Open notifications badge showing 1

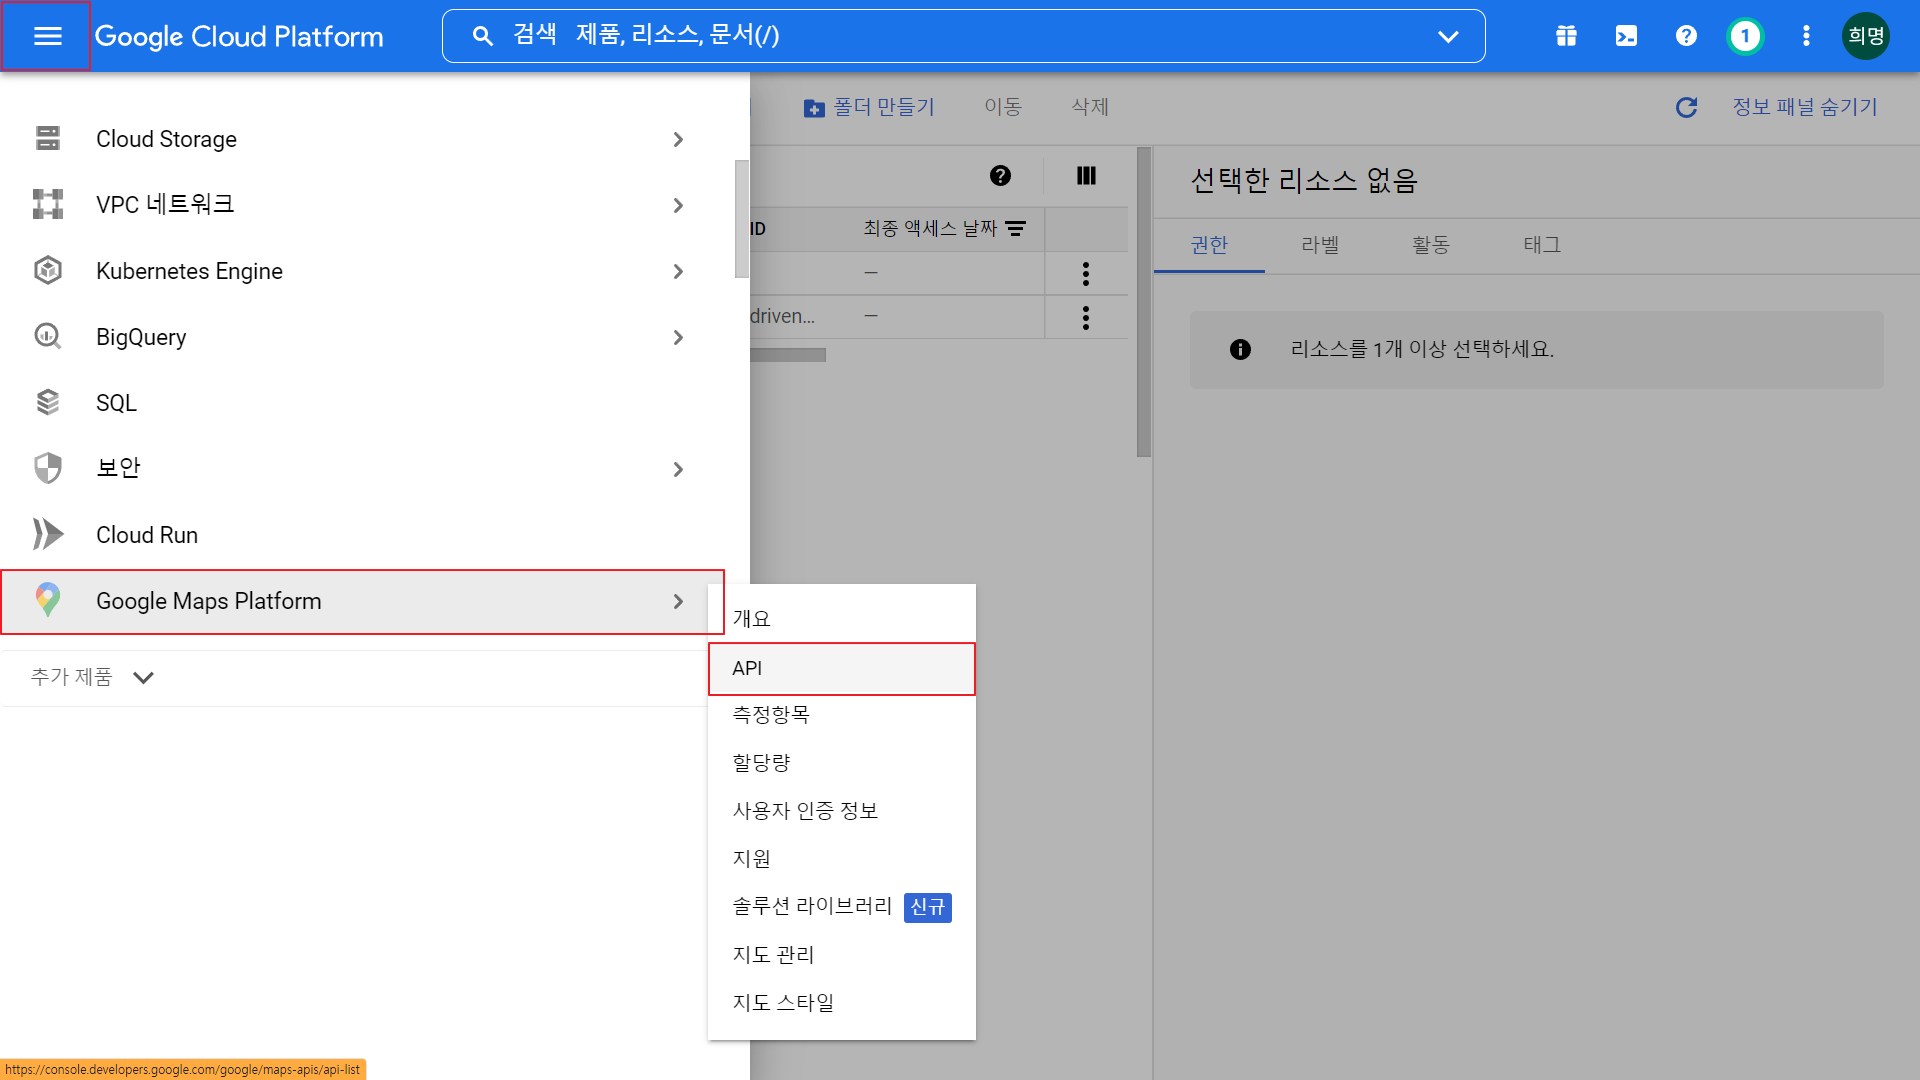coord(1745,36)
